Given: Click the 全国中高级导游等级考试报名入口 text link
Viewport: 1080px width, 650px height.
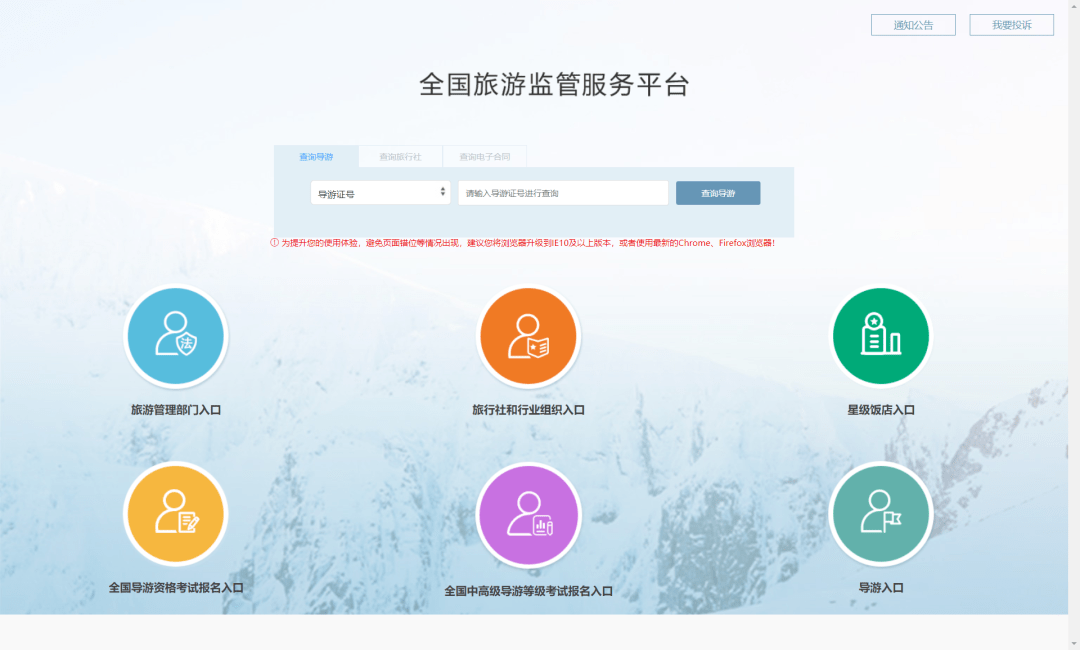Looking at the screenshot, I should coord(528,591).
